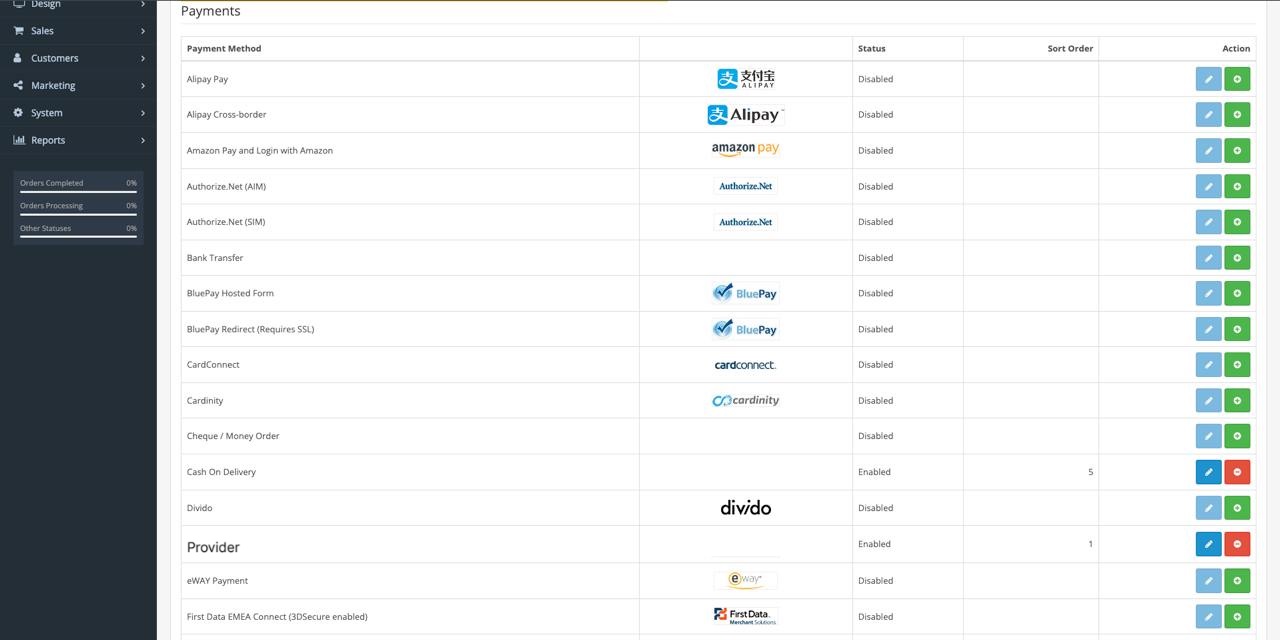Viewport: 1280px width, 640px height.
Task: Edit First Data EMEA Connect method
Action: (x=1208, y=617)
